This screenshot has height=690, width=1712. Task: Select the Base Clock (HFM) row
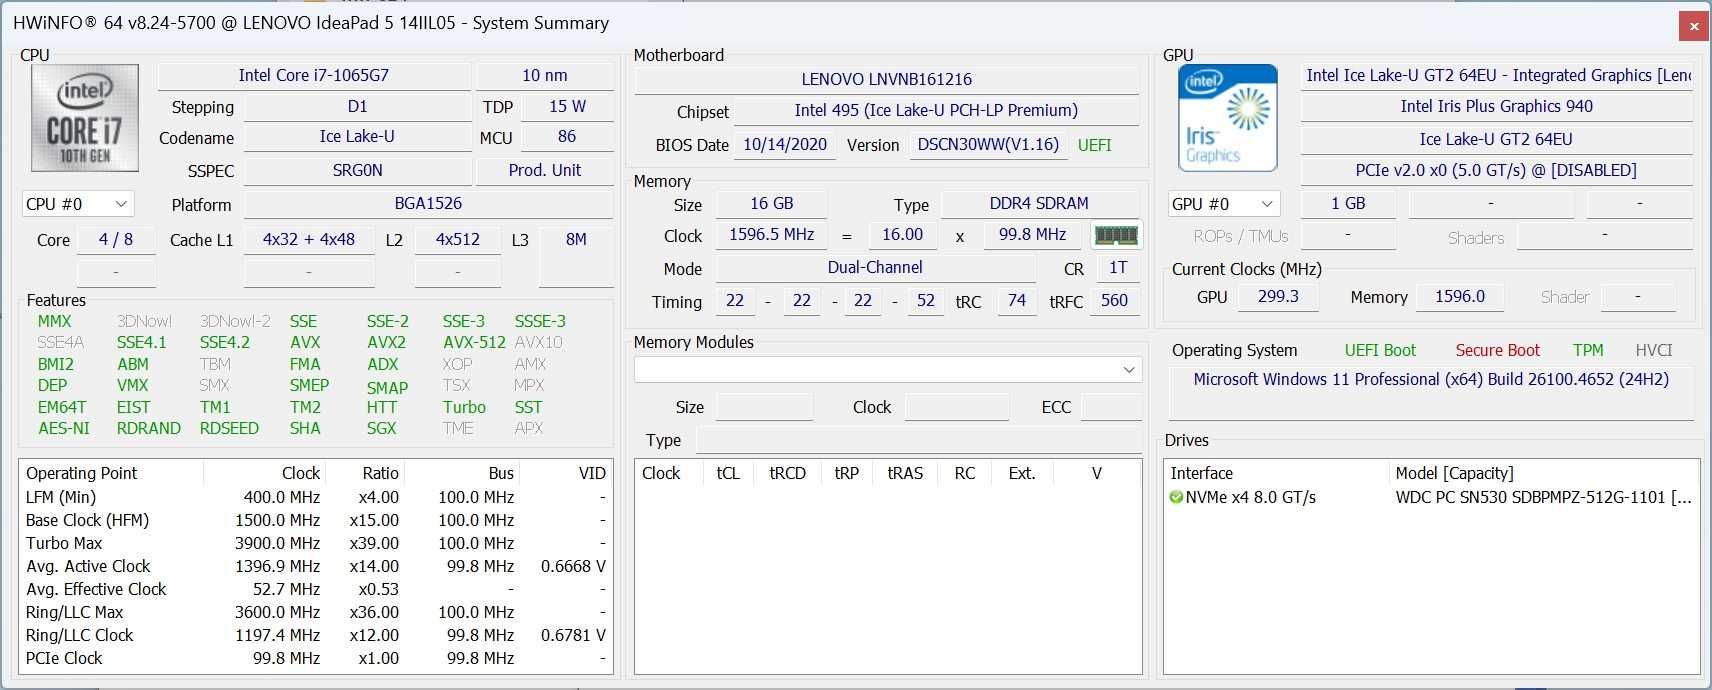[316, 520]
